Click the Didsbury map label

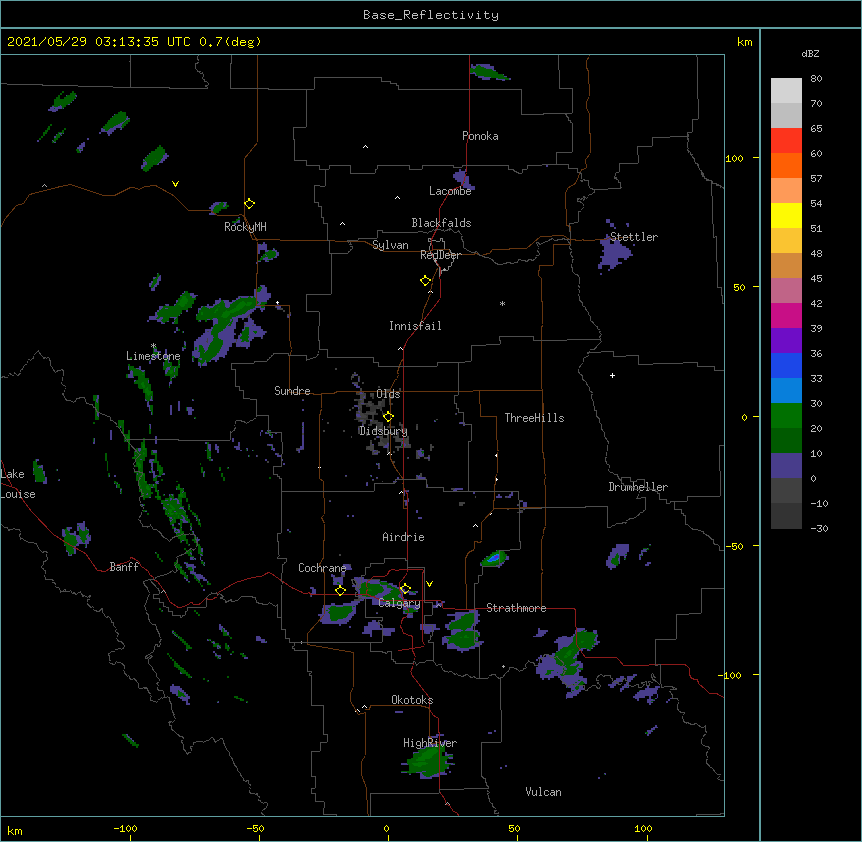tap(383, 431)
